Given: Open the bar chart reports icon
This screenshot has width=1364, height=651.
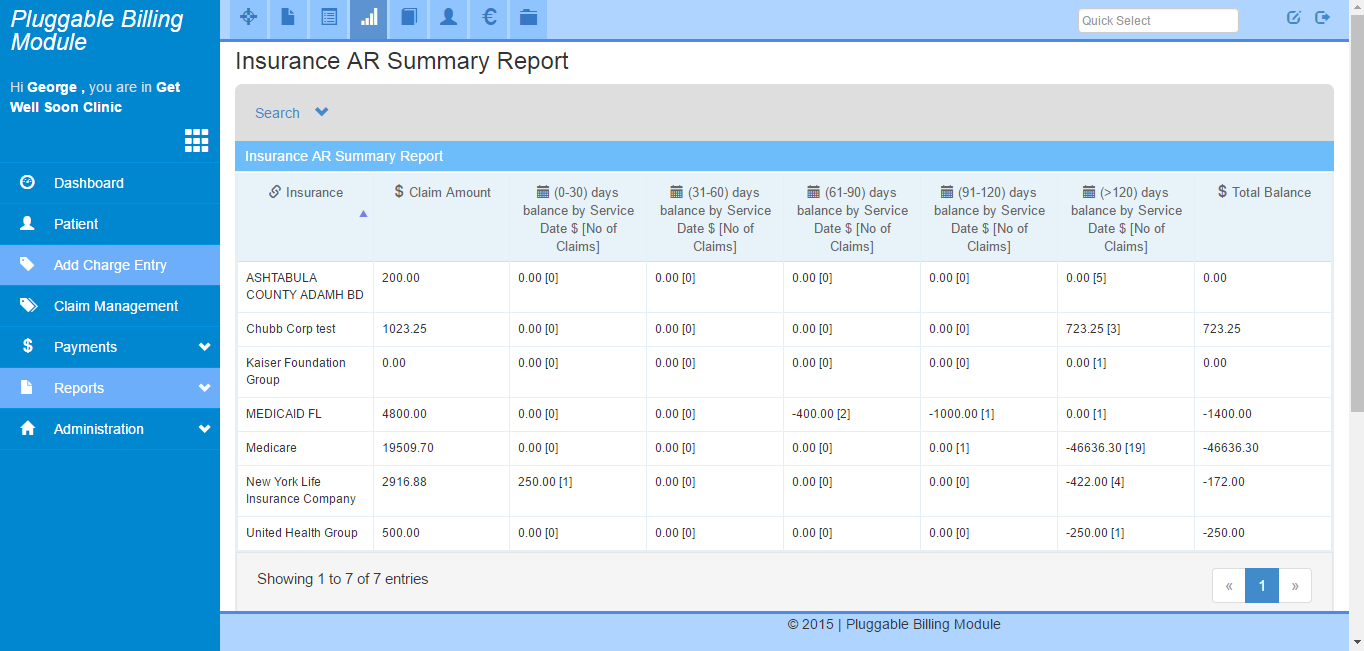Looking at the screenshot, I should (x=369, y=18).
